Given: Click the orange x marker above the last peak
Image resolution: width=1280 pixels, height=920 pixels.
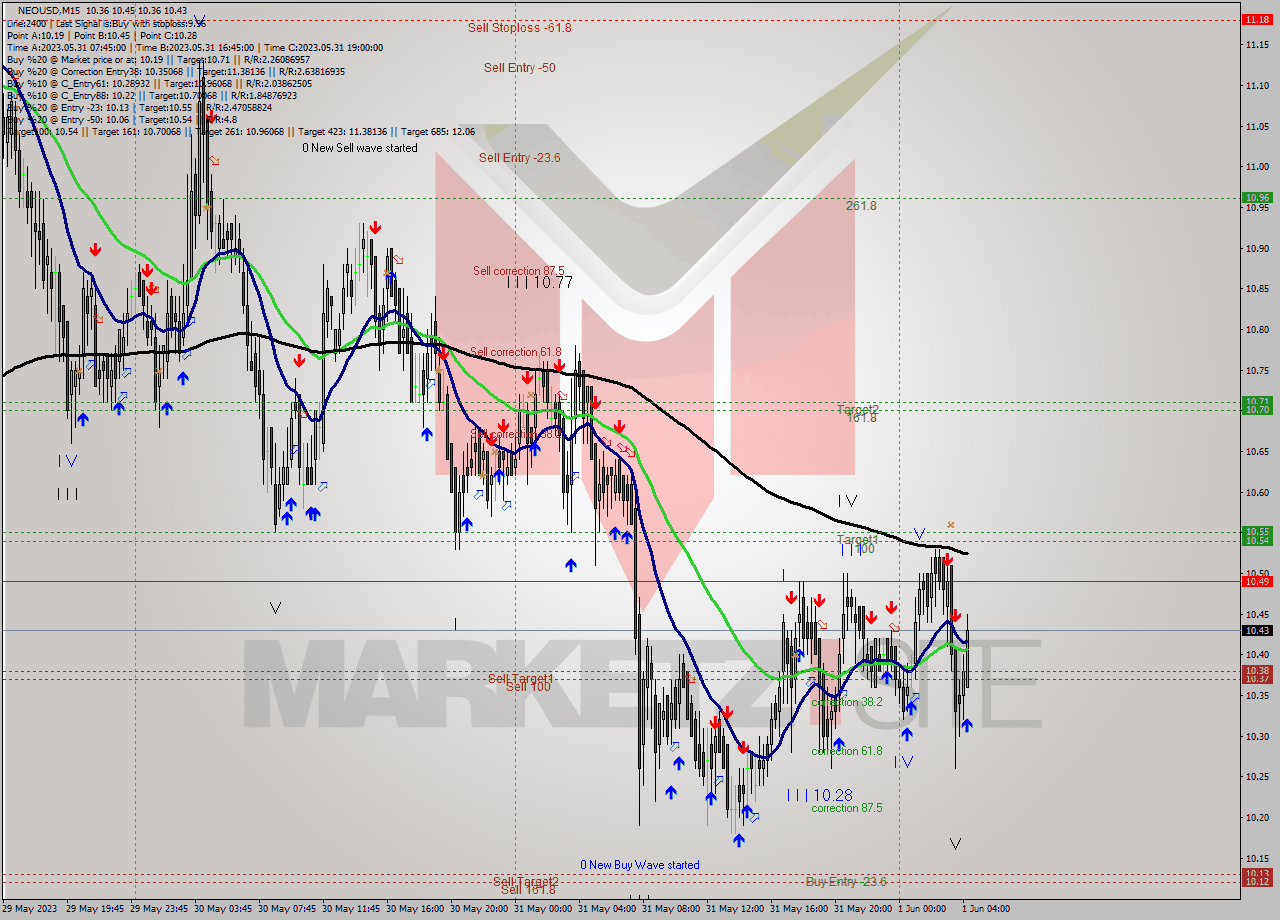Looking at the screenshot, I should (x=951, y=524).
